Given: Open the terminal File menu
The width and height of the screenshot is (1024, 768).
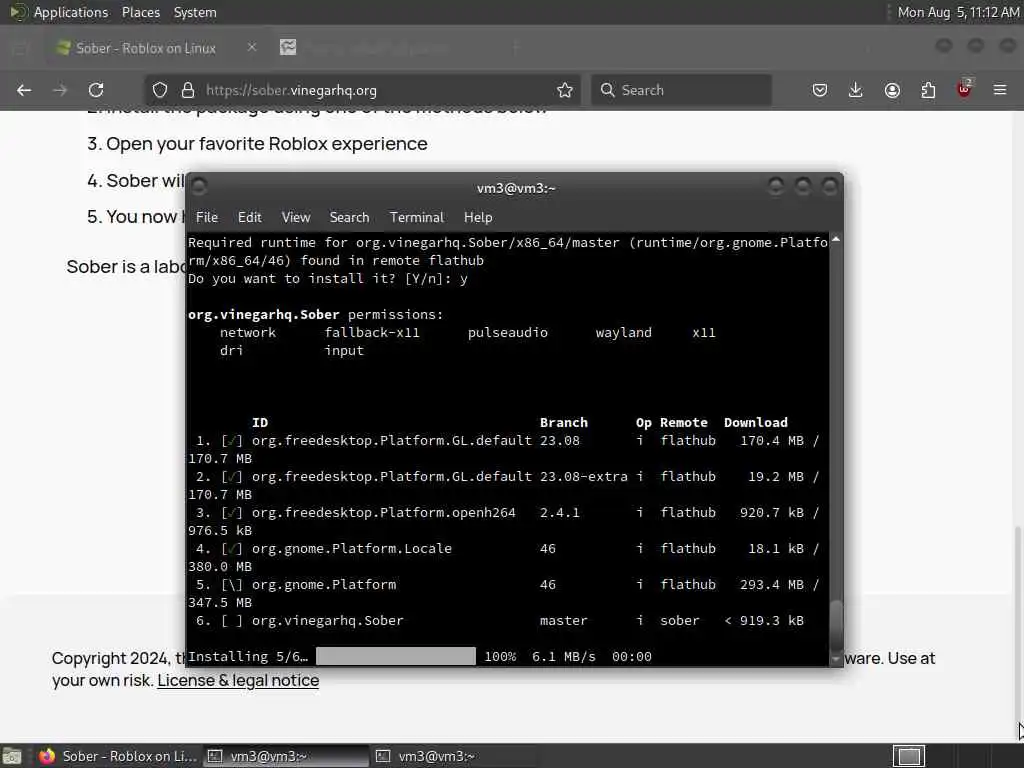Looking at the screenshot, I should coord(206,217).
